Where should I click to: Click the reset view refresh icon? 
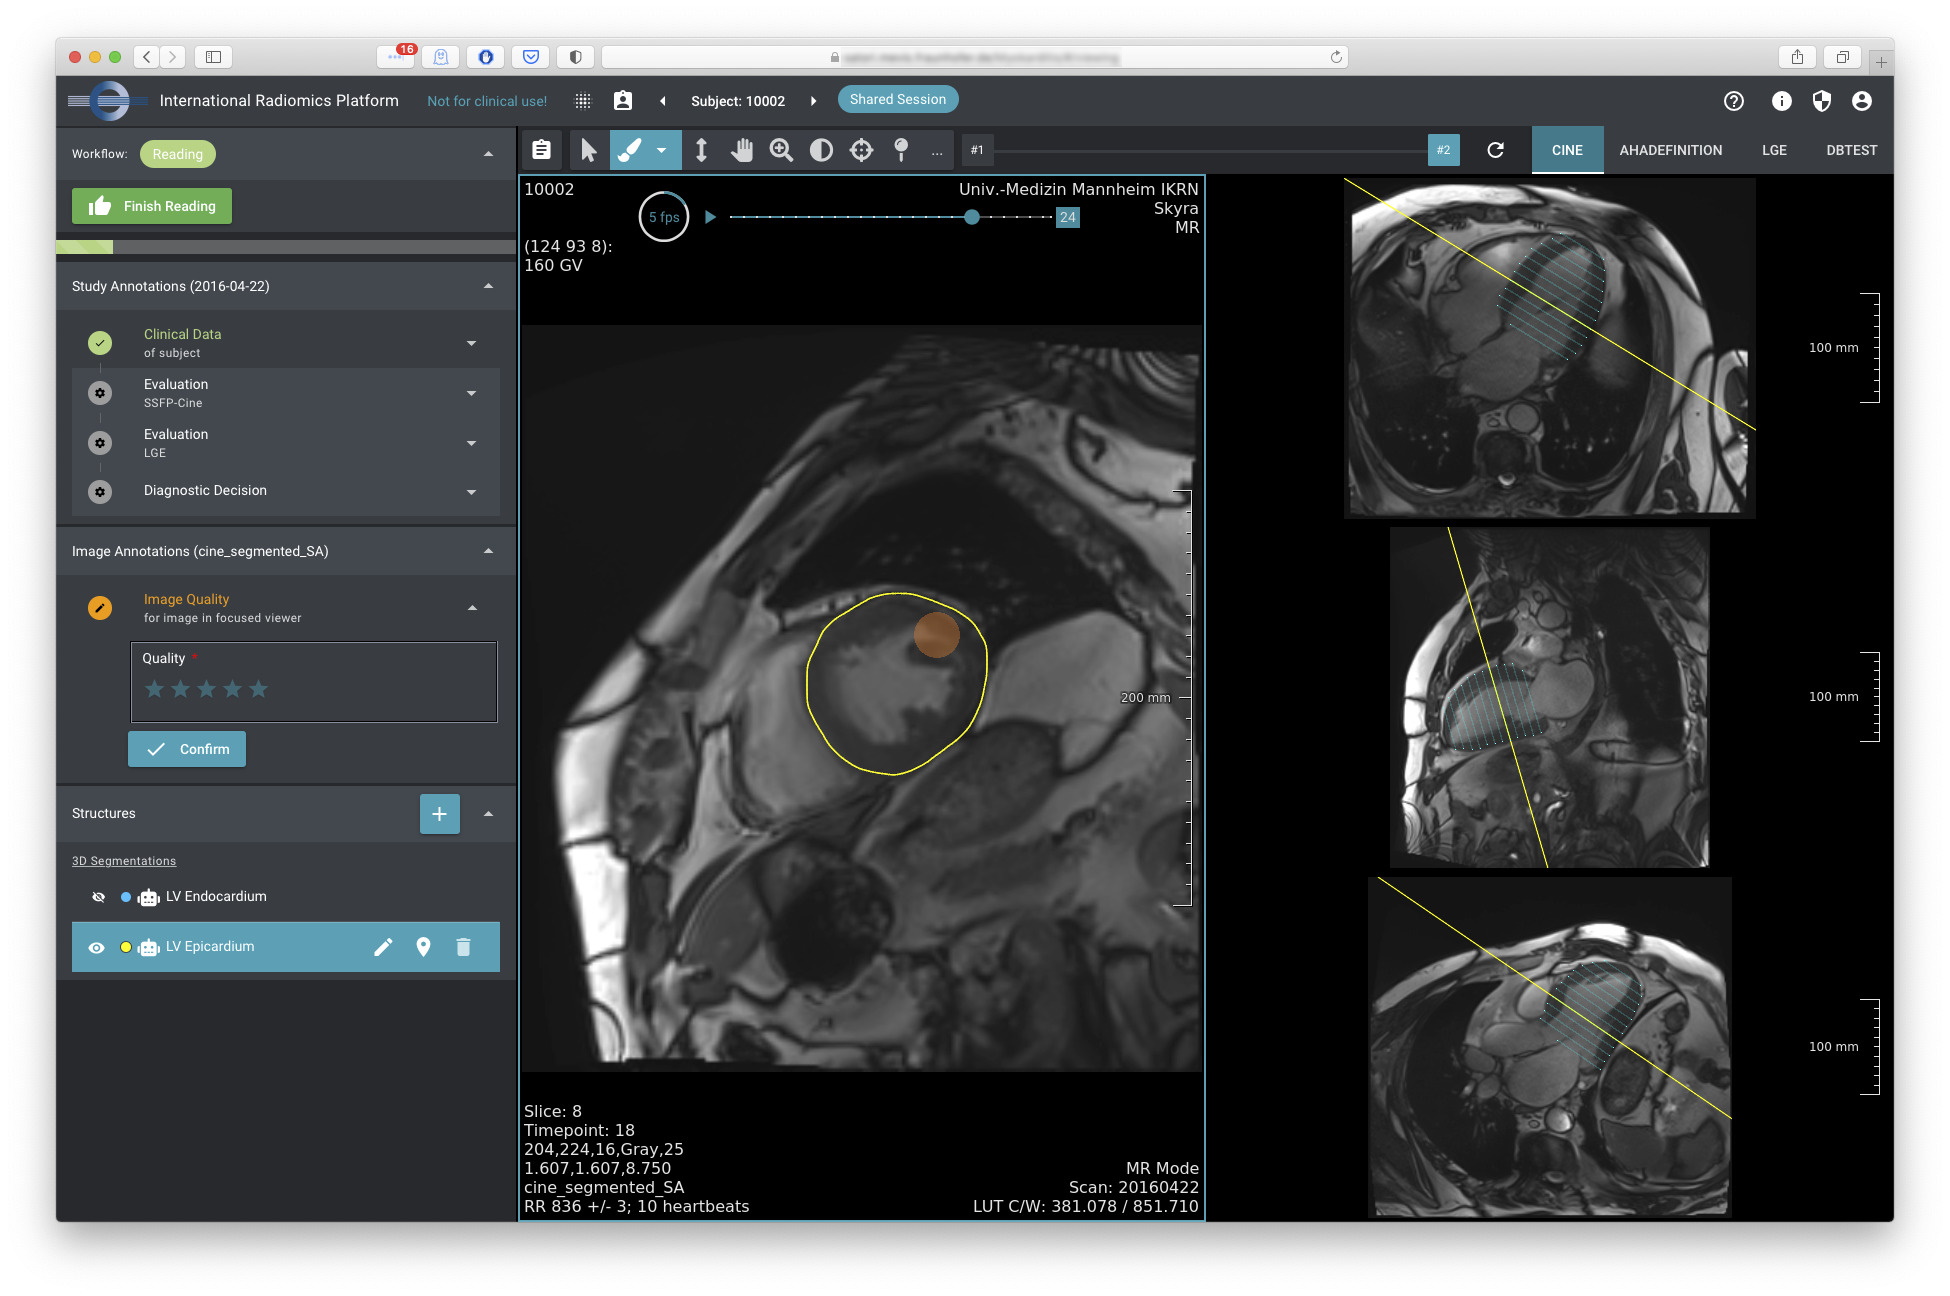(1496, 150)
